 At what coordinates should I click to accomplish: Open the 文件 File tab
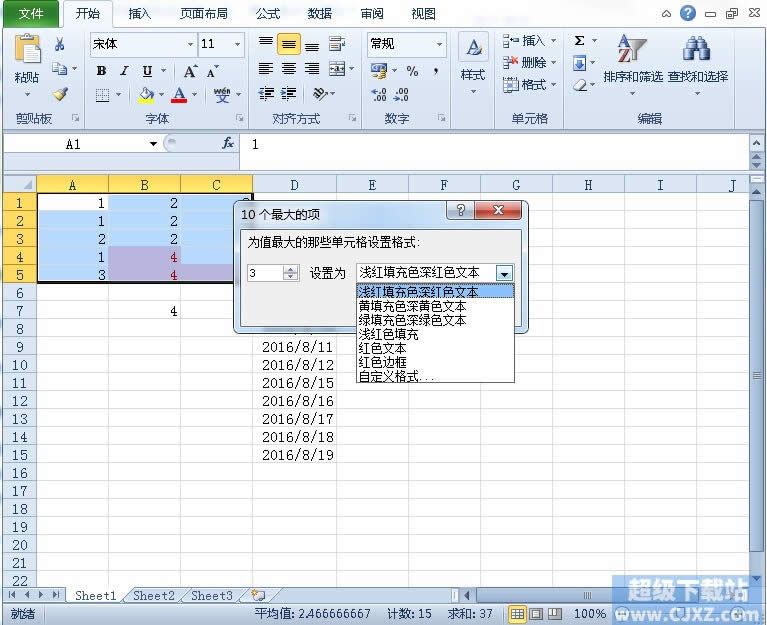31,14
